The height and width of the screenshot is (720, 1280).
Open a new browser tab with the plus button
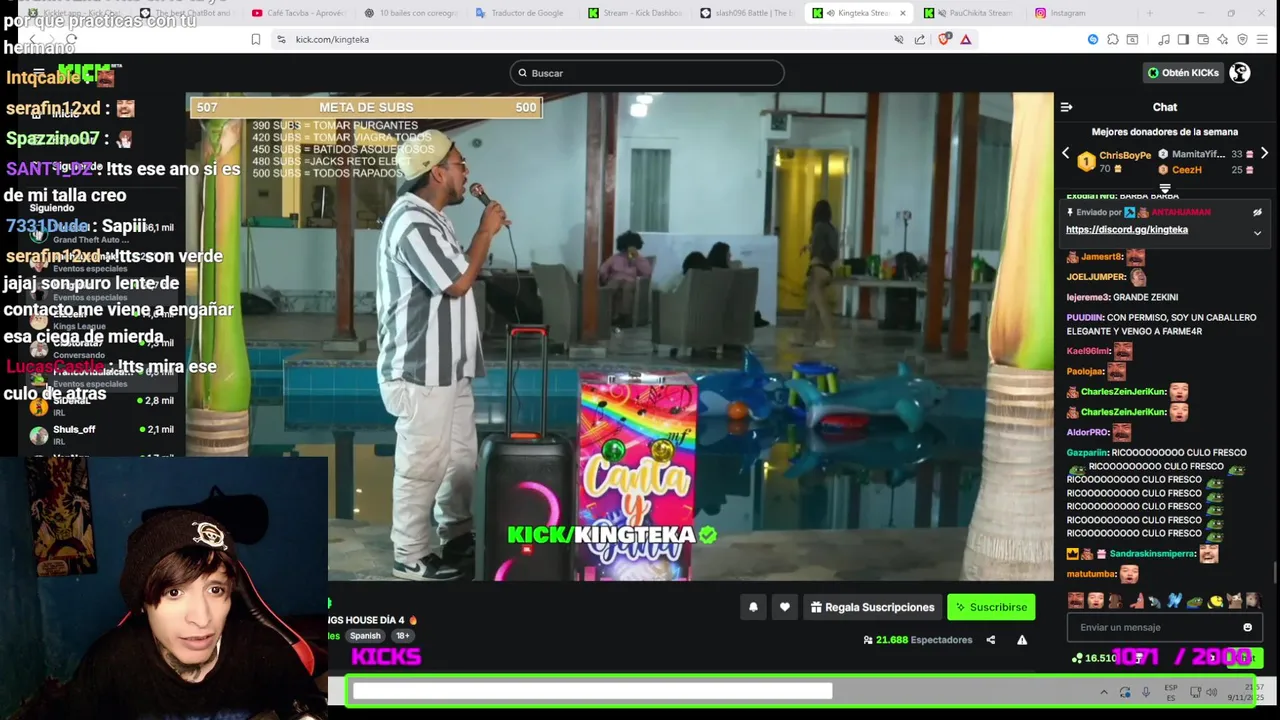click(x=1149, y=13)
